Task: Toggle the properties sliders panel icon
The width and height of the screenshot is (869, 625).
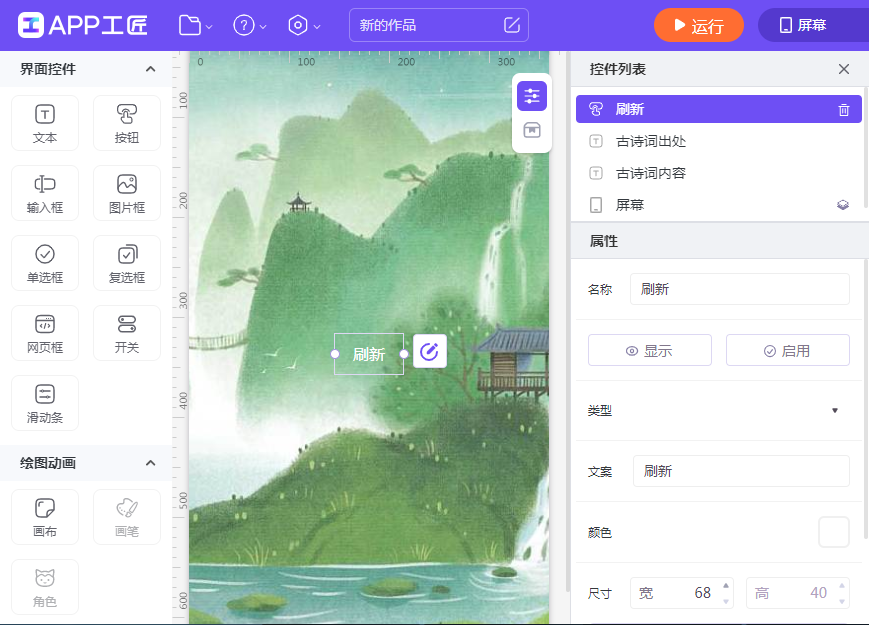Action: point(532,96)
